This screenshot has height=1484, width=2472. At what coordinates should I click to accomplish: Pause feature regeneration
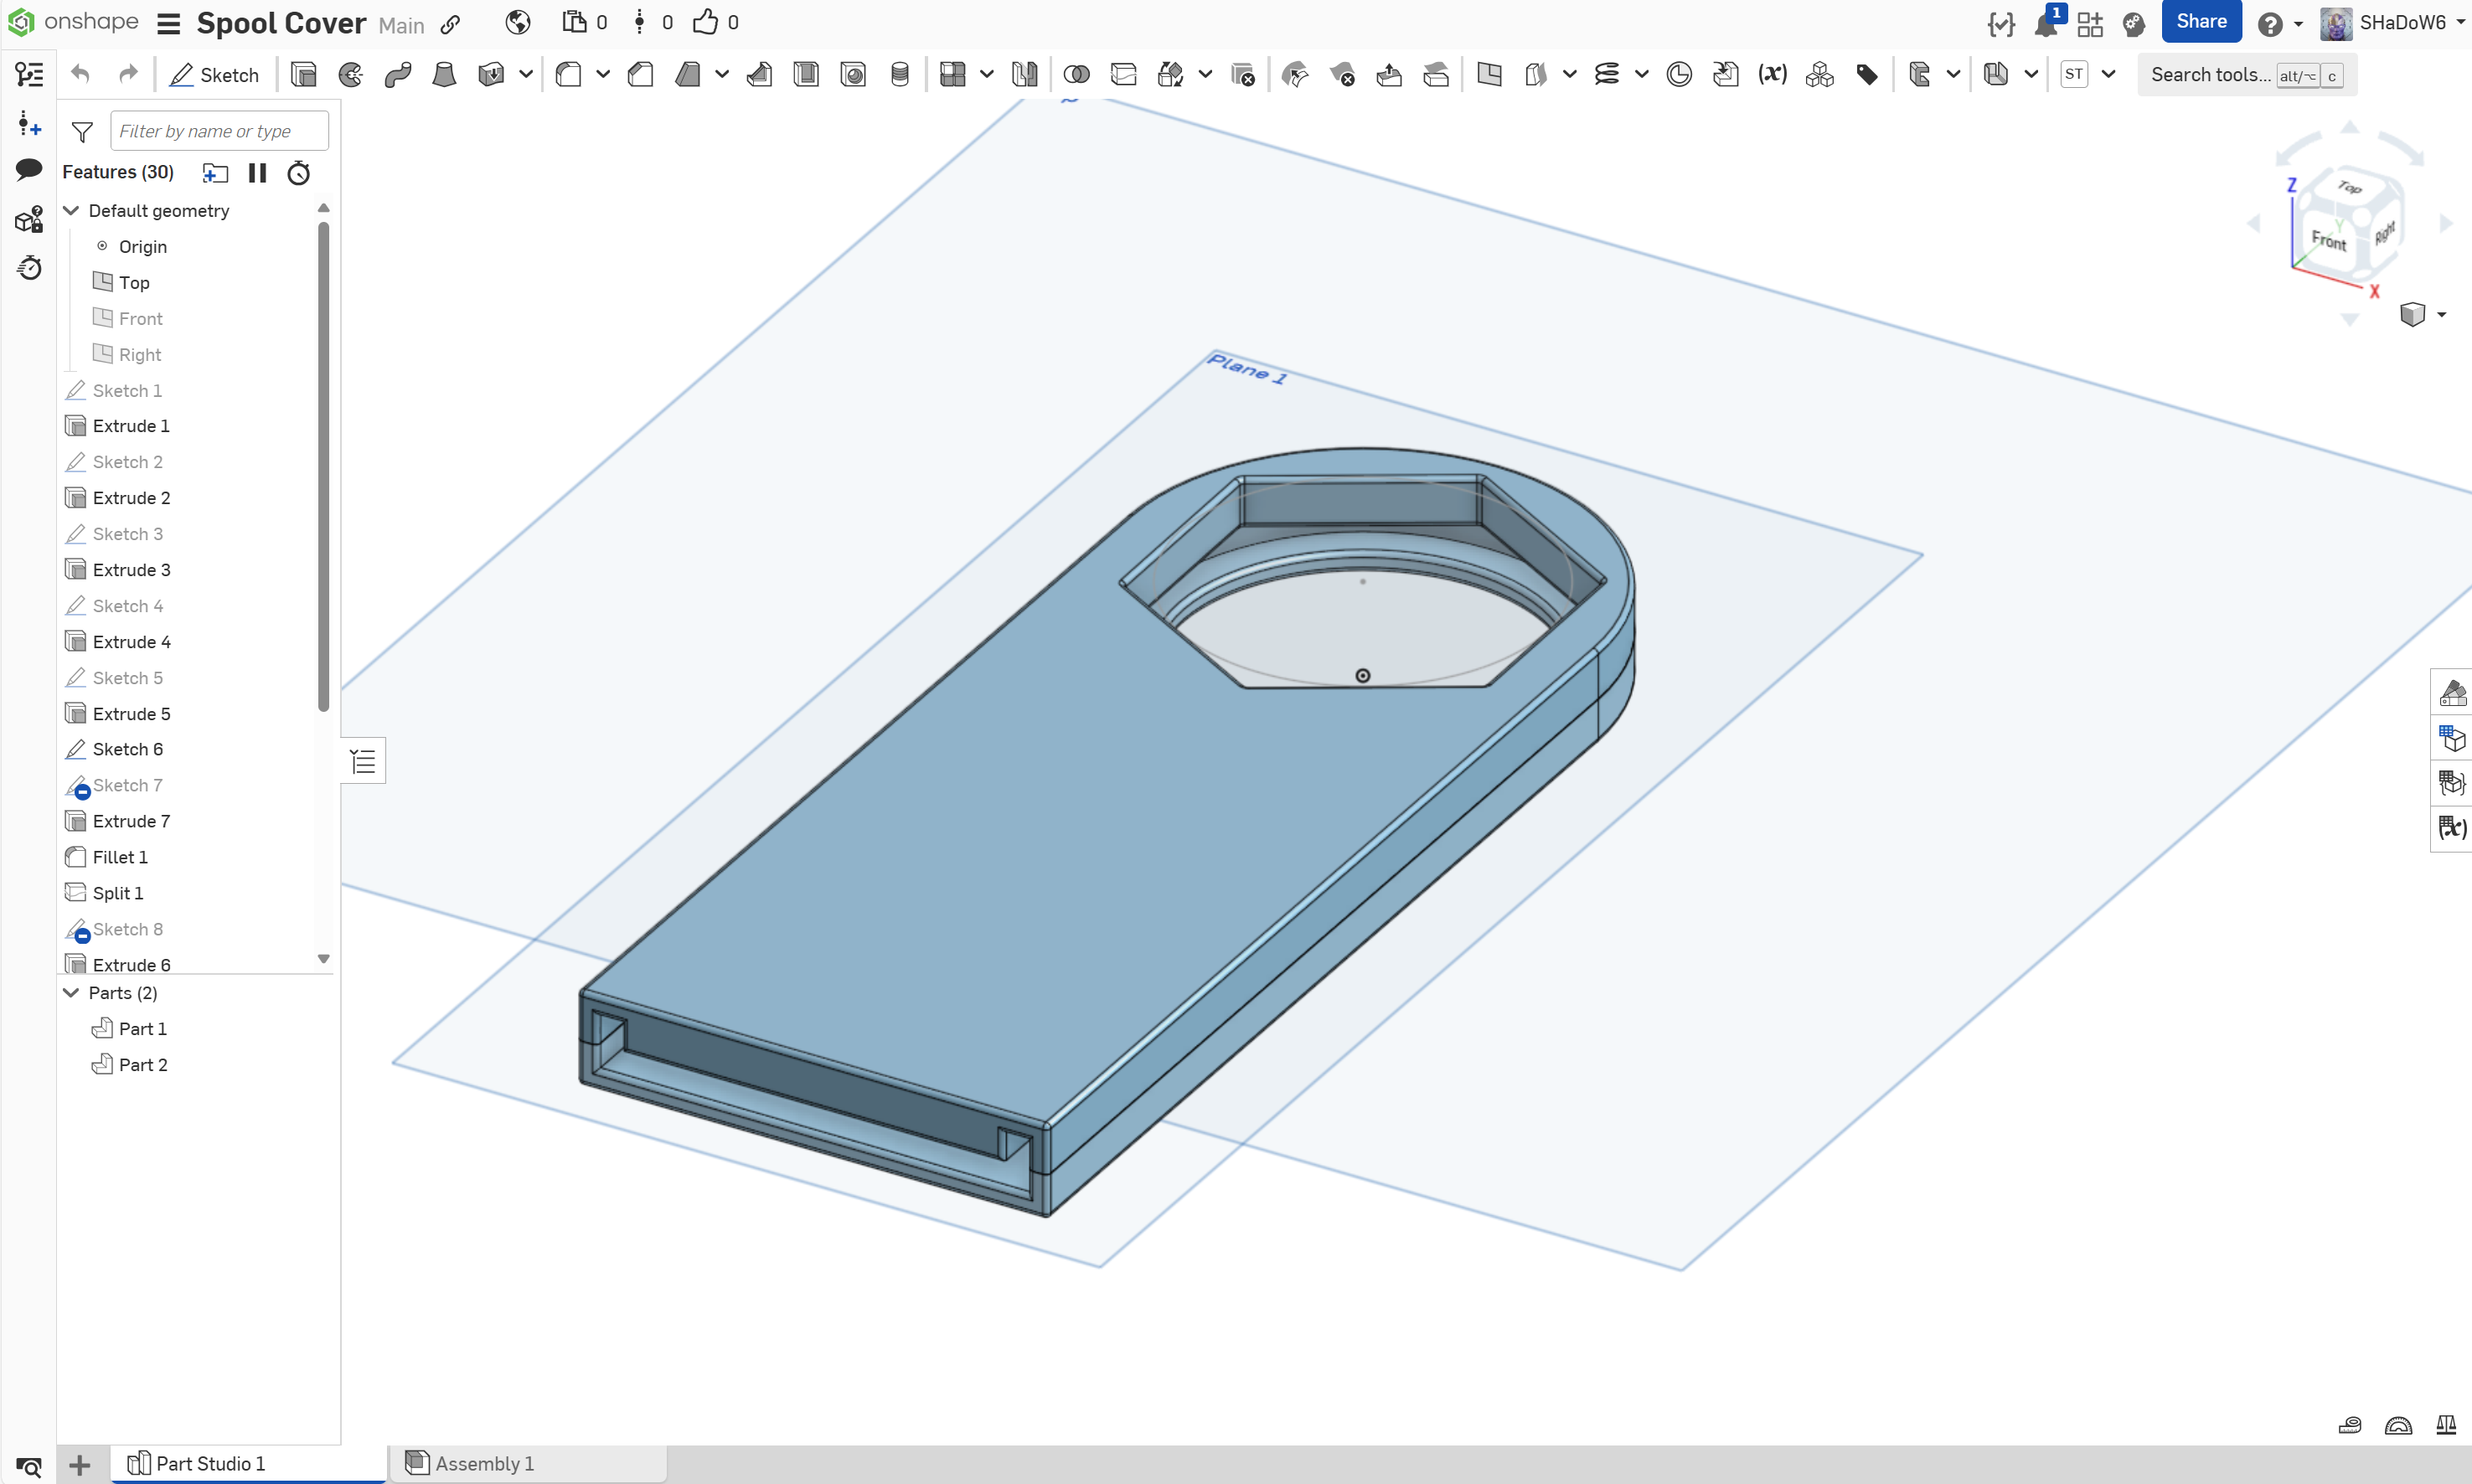tap(257, 173)
